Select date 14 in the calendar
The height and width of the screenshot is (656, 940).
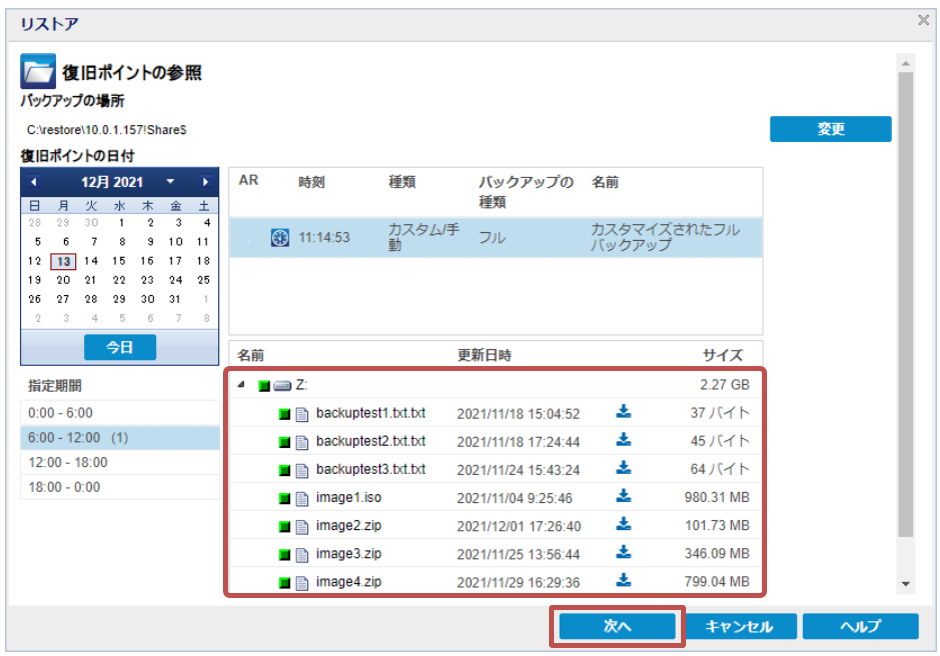pos(91,260)
